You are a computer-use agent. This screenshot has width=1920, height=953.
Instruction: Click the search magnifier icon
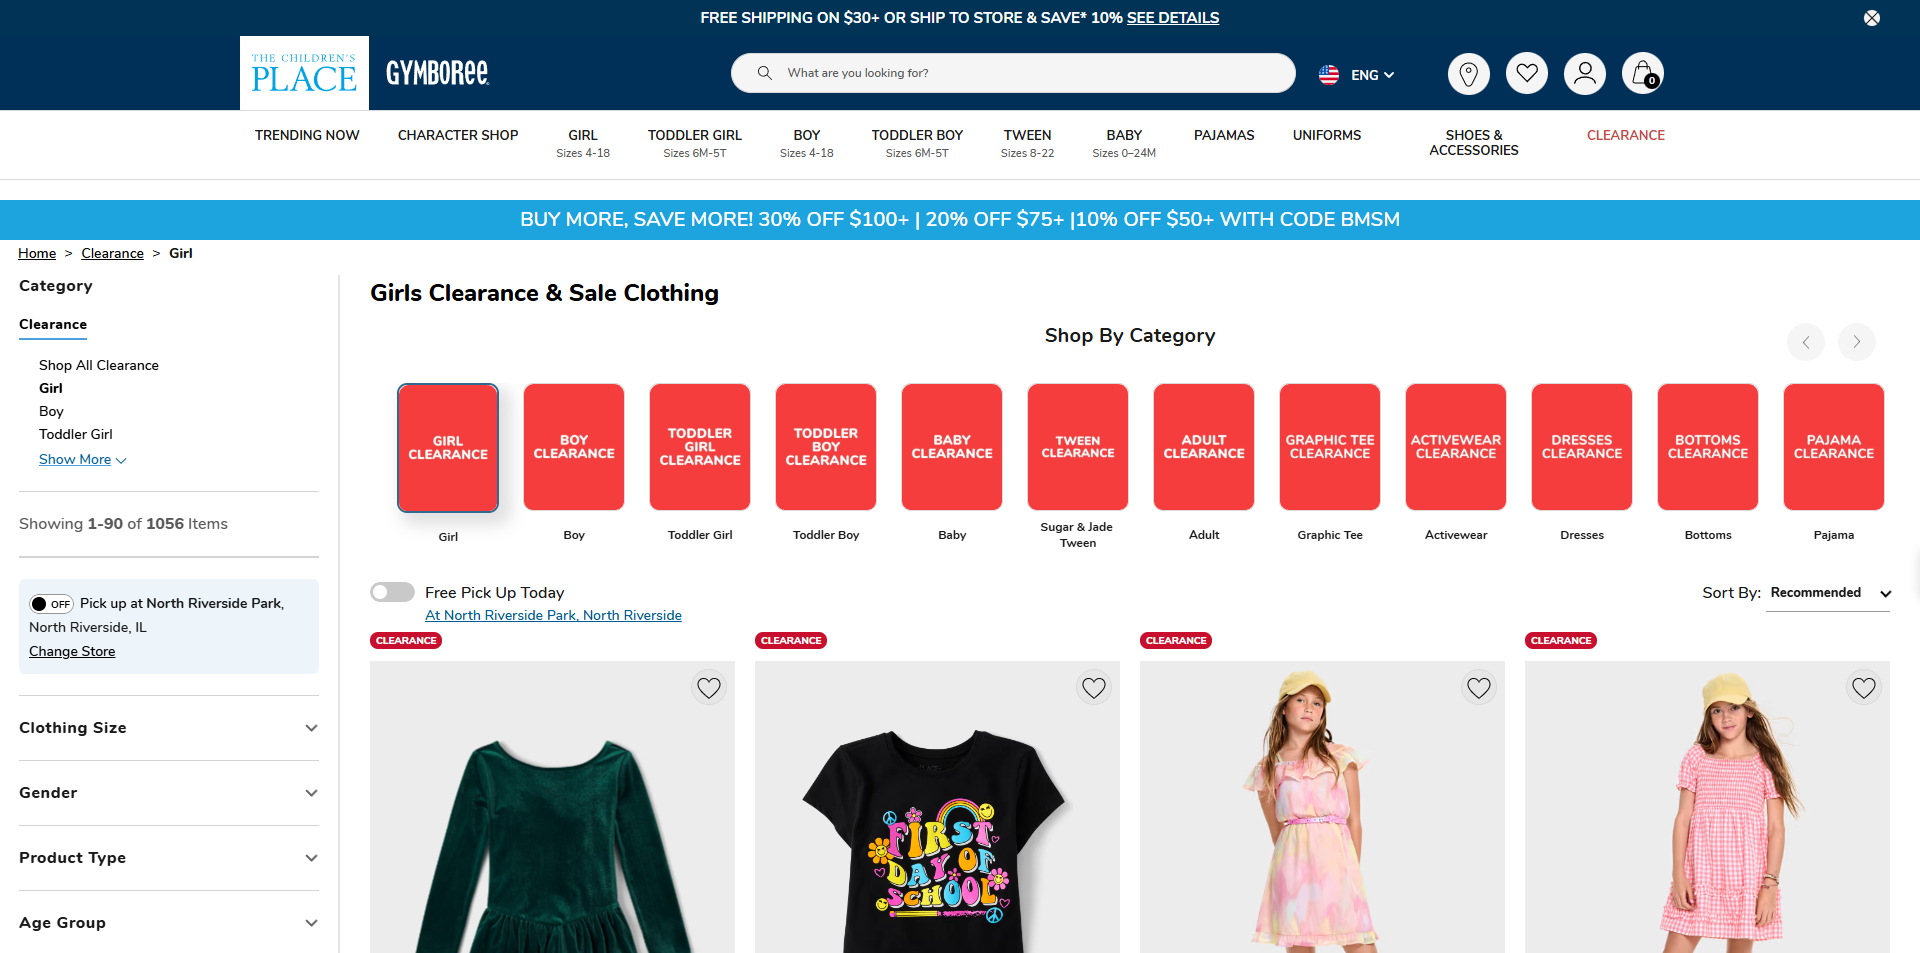[x=764, y=72]
